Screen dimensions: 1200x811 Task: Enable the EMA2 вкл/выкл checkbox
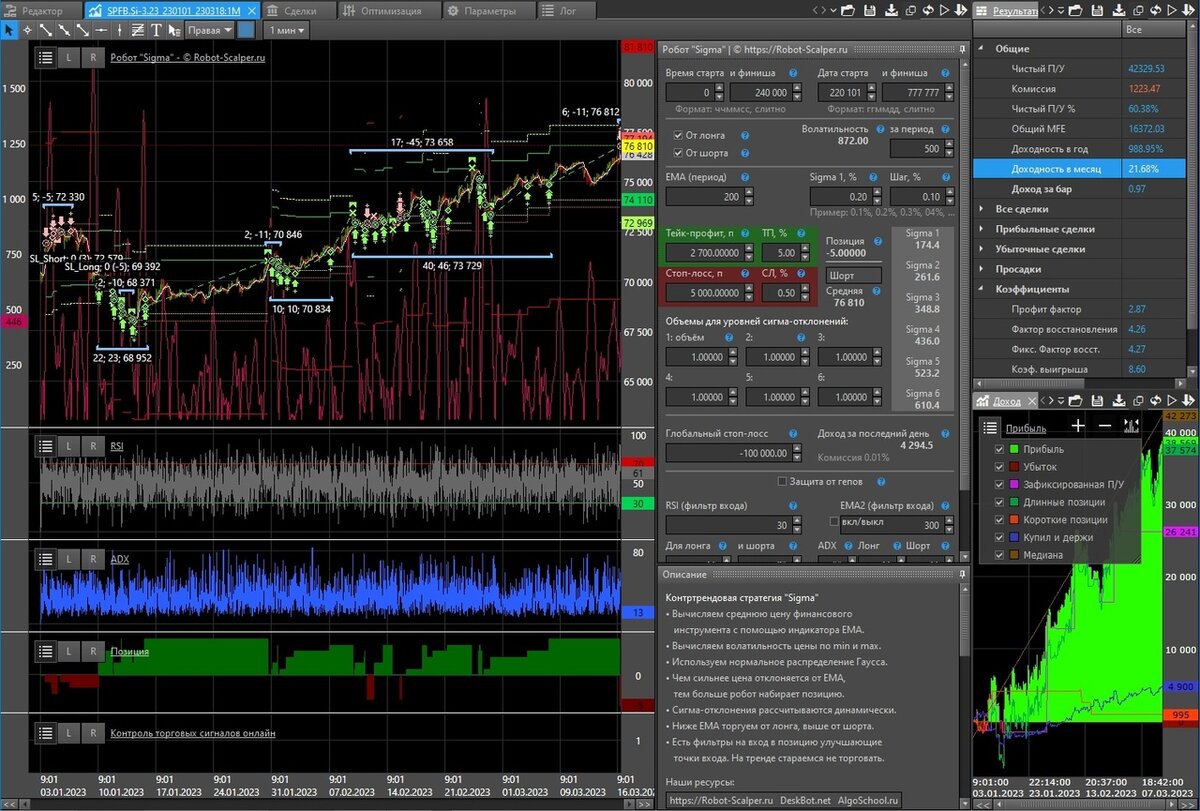835,521
